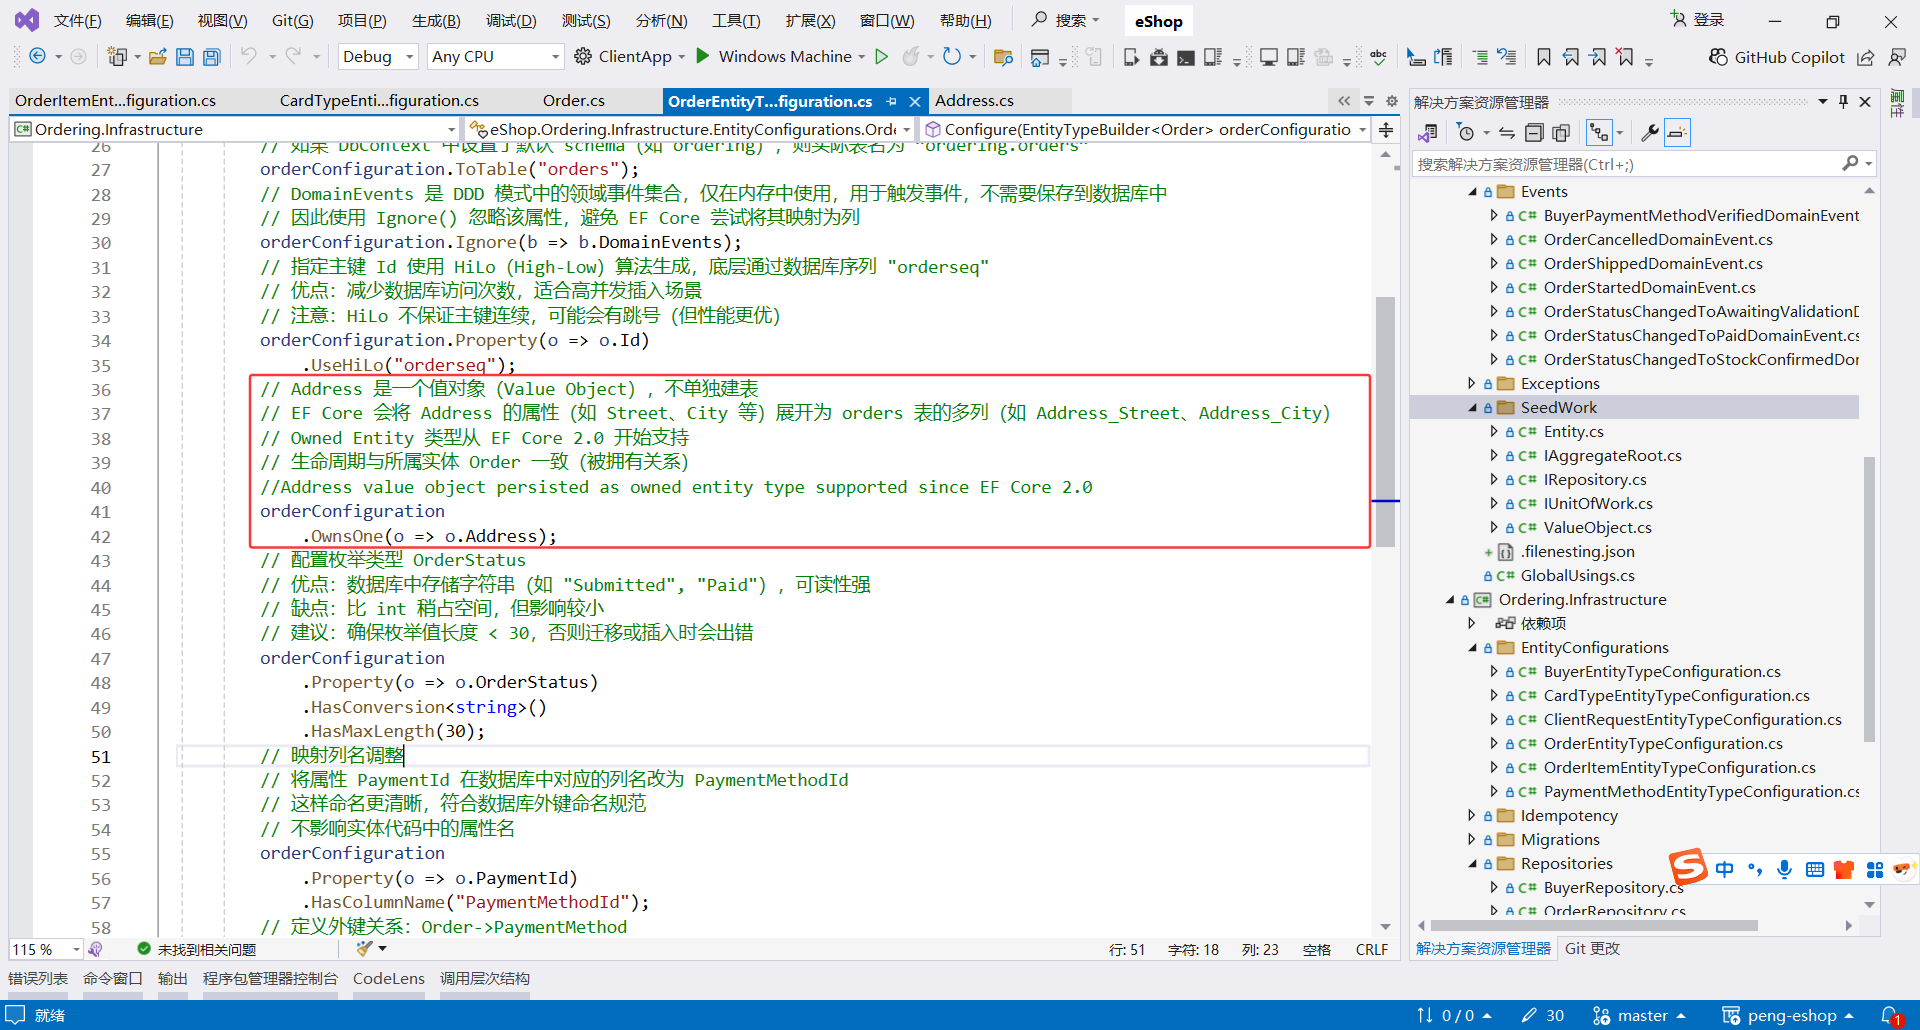1920x1030 pixels.
Task: Click the toggle bookmark icon
Action: (x=1544, y=57)
